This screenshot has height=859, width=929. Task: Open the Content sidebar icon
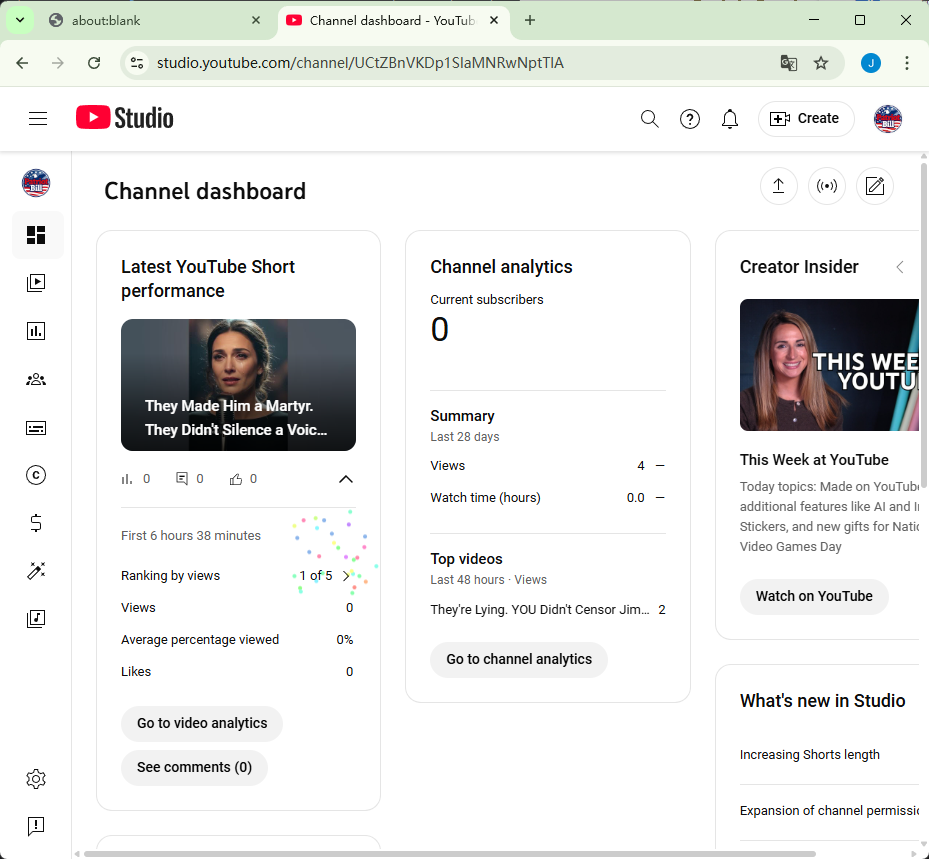click(36, 283)
